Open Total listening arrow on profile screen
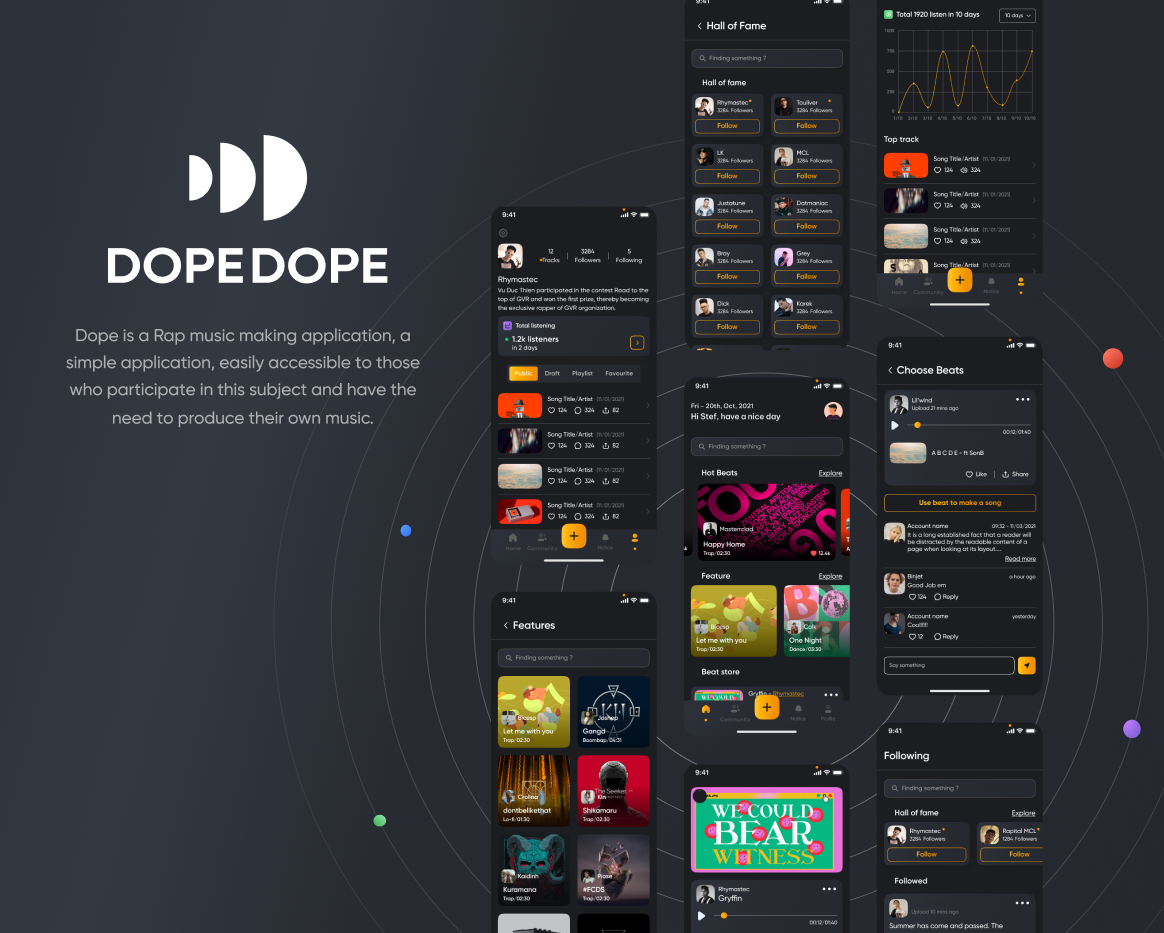This screenshot has height=933, width=1164. click(637, 342)
